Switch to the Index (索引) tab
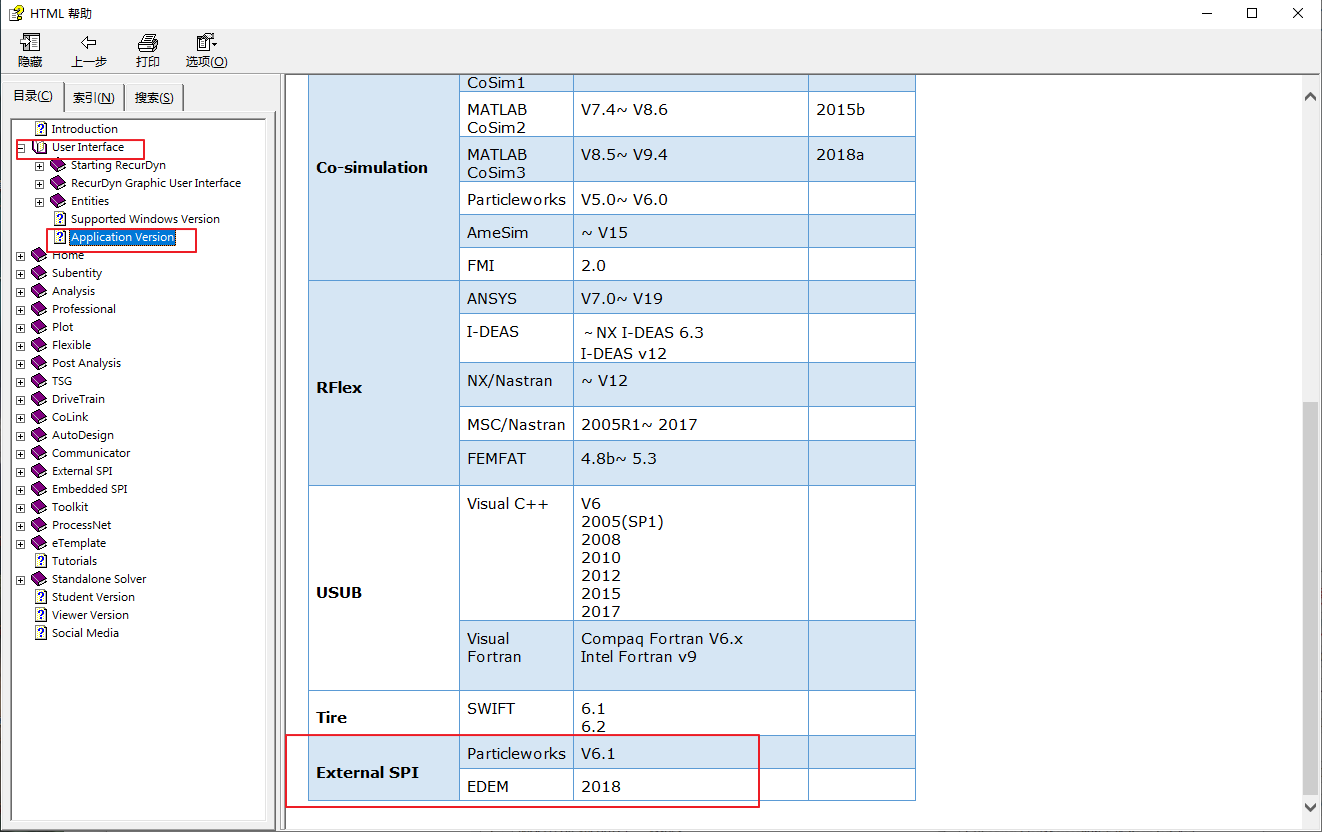Viewport: 1322px width, 832px height. [94, 98]
